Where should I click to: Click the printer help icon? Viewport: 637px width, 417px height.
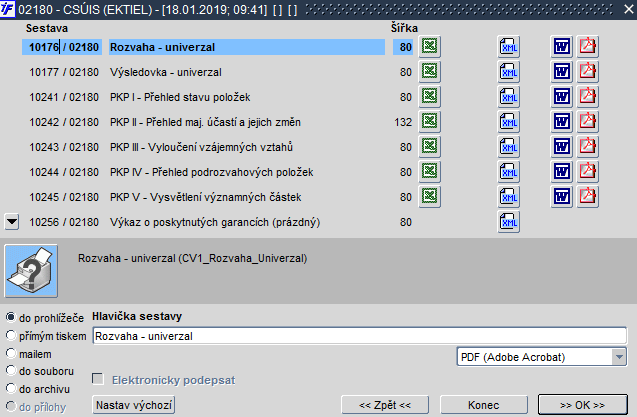(31, 271)
